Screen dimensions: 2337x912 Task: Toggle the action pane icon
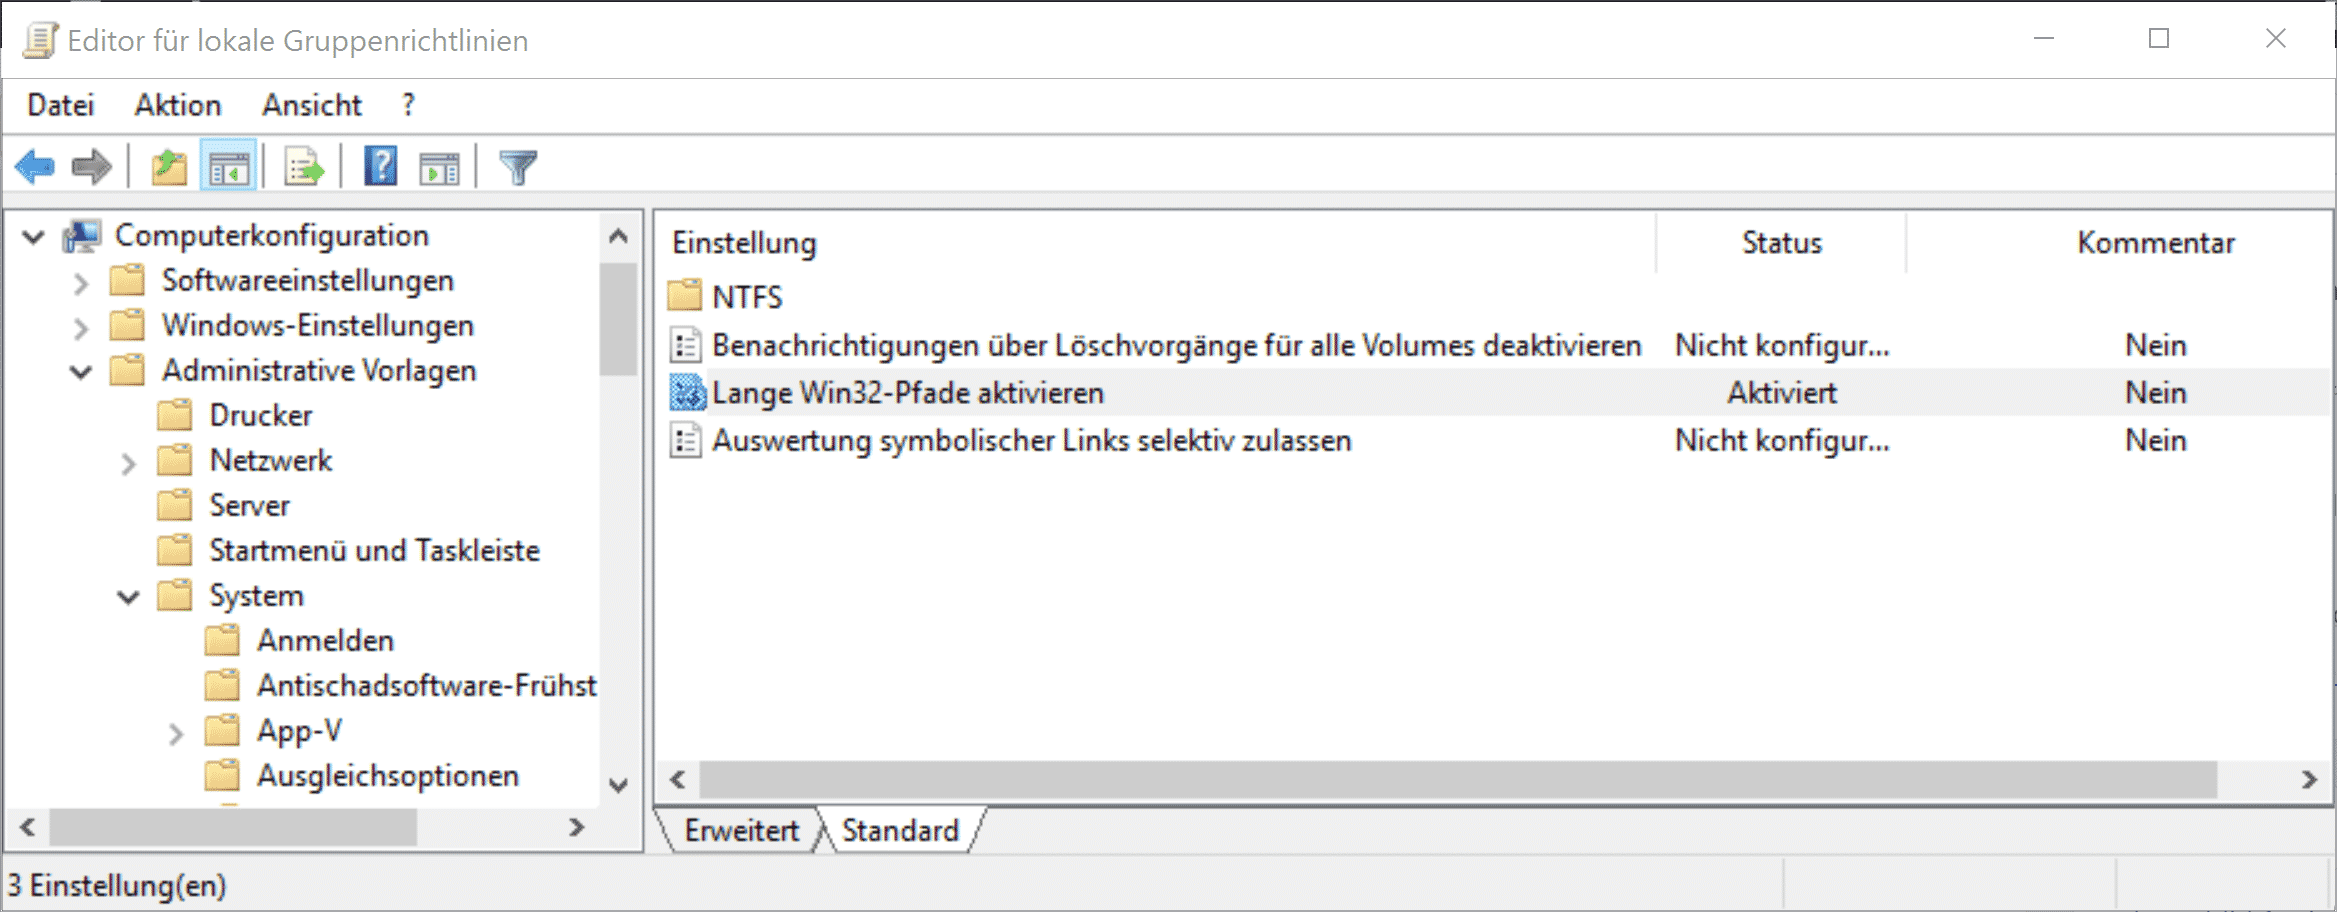tap(440, 166)
